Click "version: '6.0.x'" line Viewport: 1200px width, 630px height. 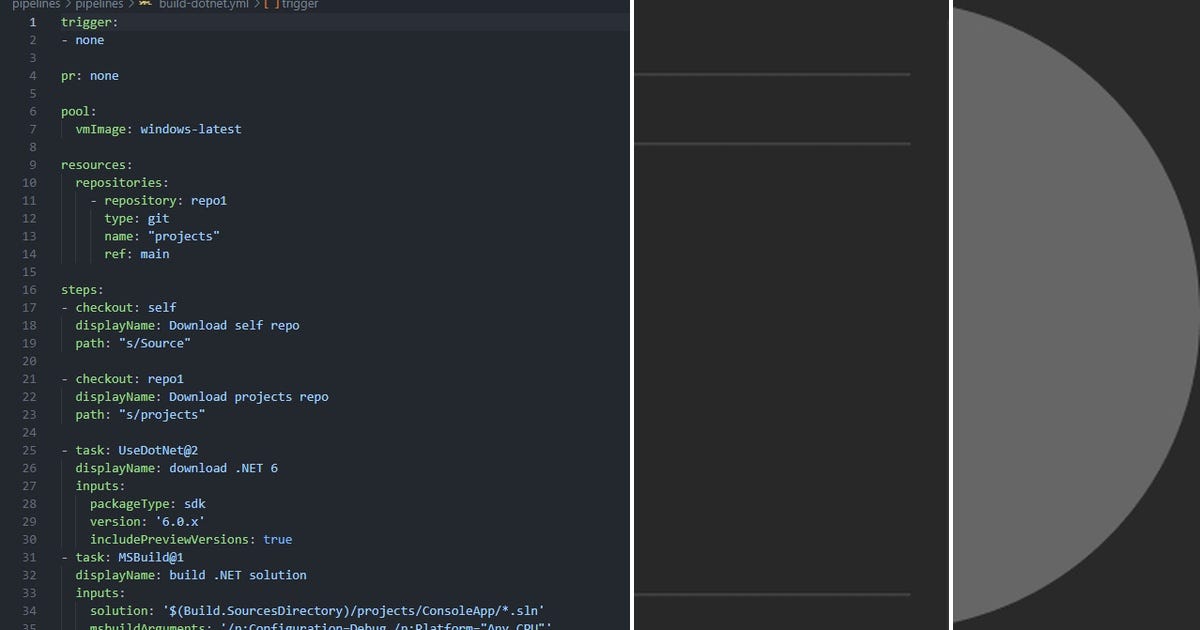click(x=147, y=522)
